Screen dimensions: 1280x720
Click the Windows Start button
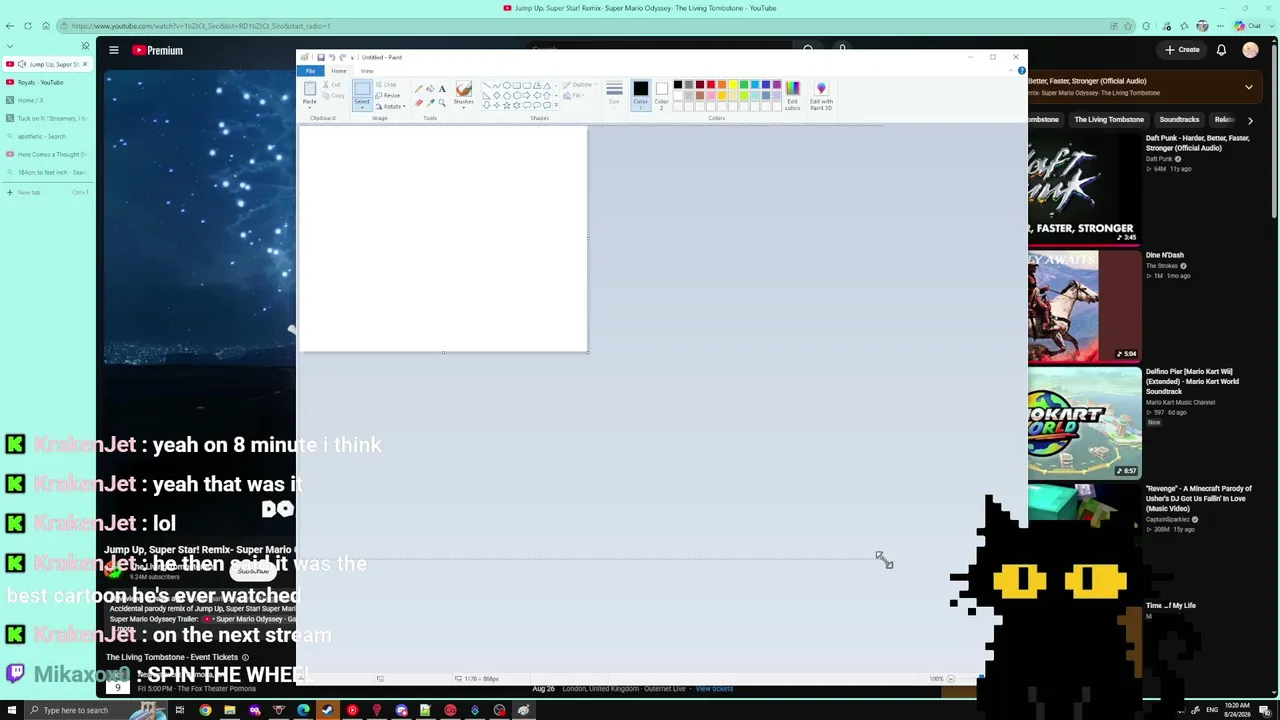[11, 710]
